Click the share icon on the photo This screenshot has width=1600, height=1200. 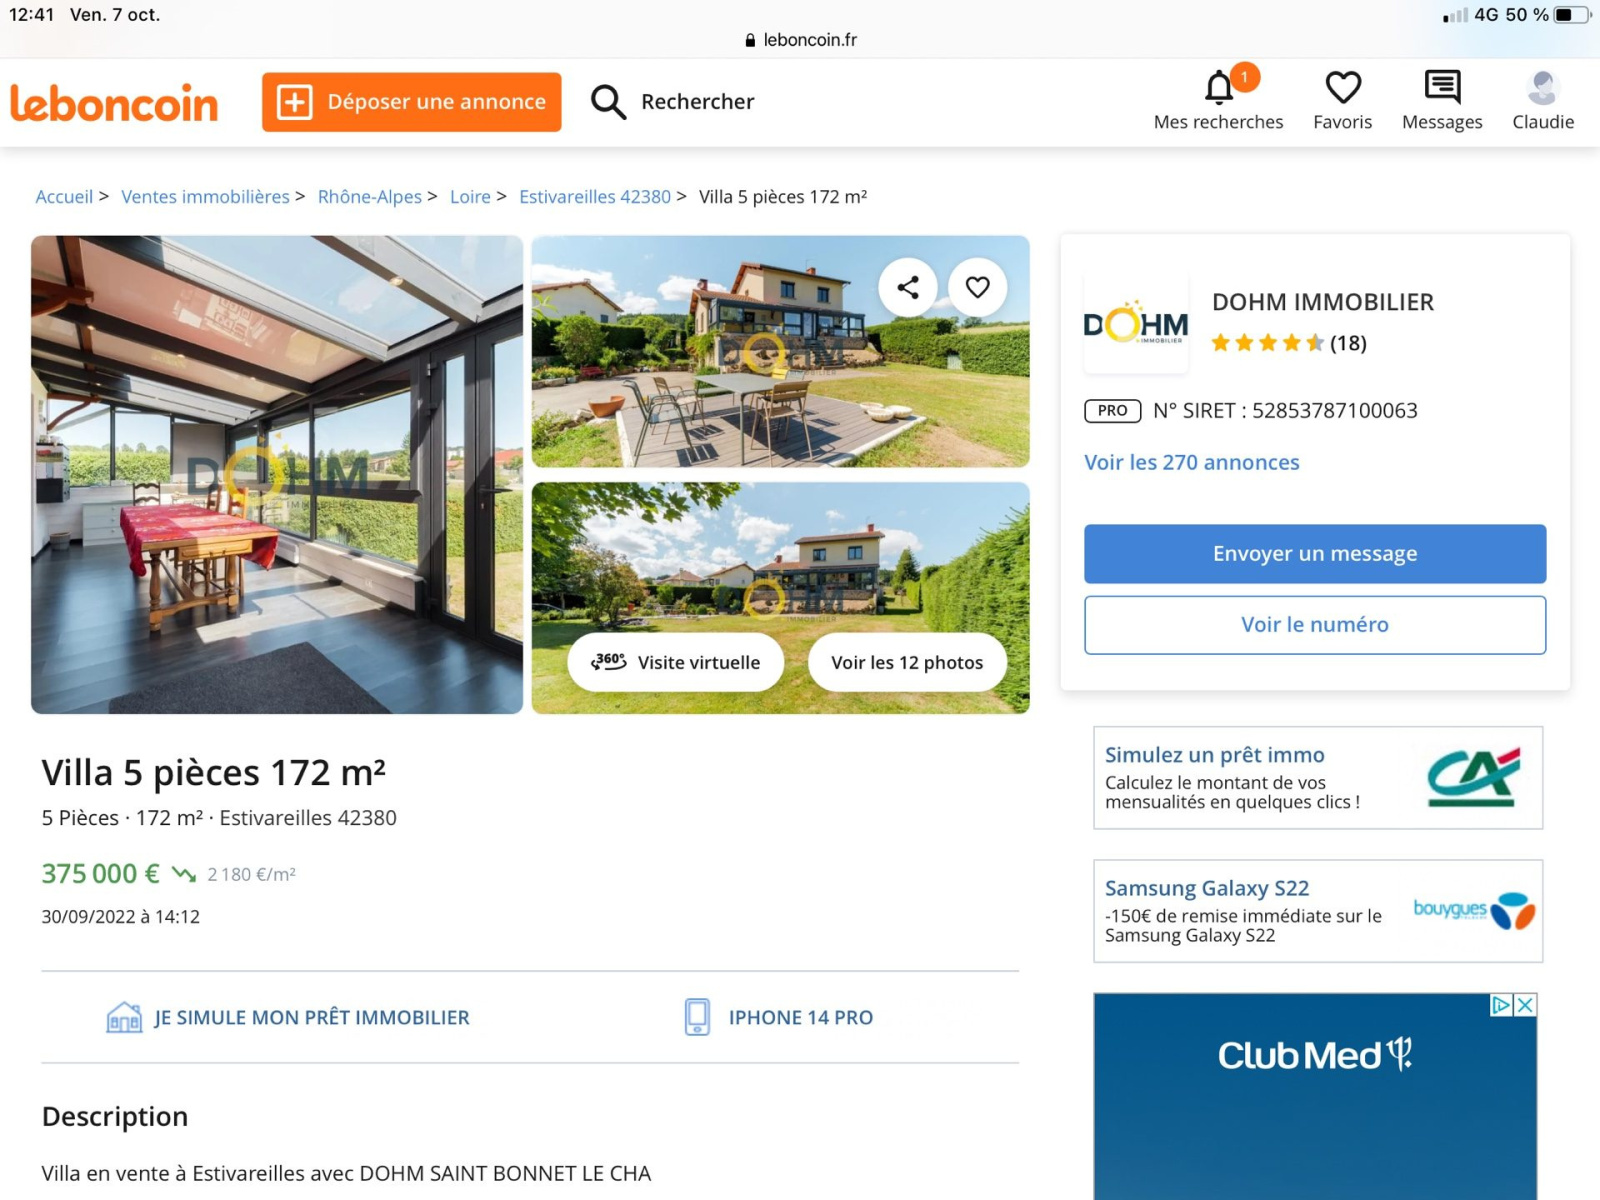coord(908,287)
